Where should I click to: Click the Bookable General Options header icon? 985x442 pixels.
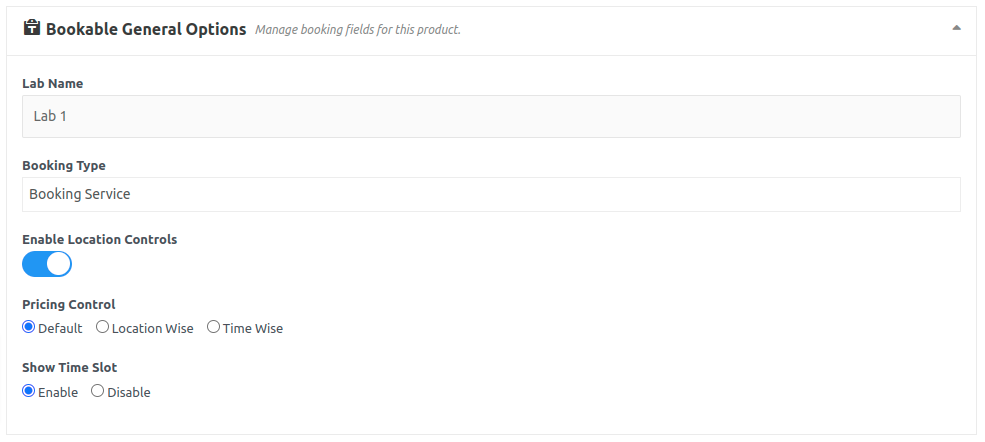pyautogui.click(x=31, y=29)
